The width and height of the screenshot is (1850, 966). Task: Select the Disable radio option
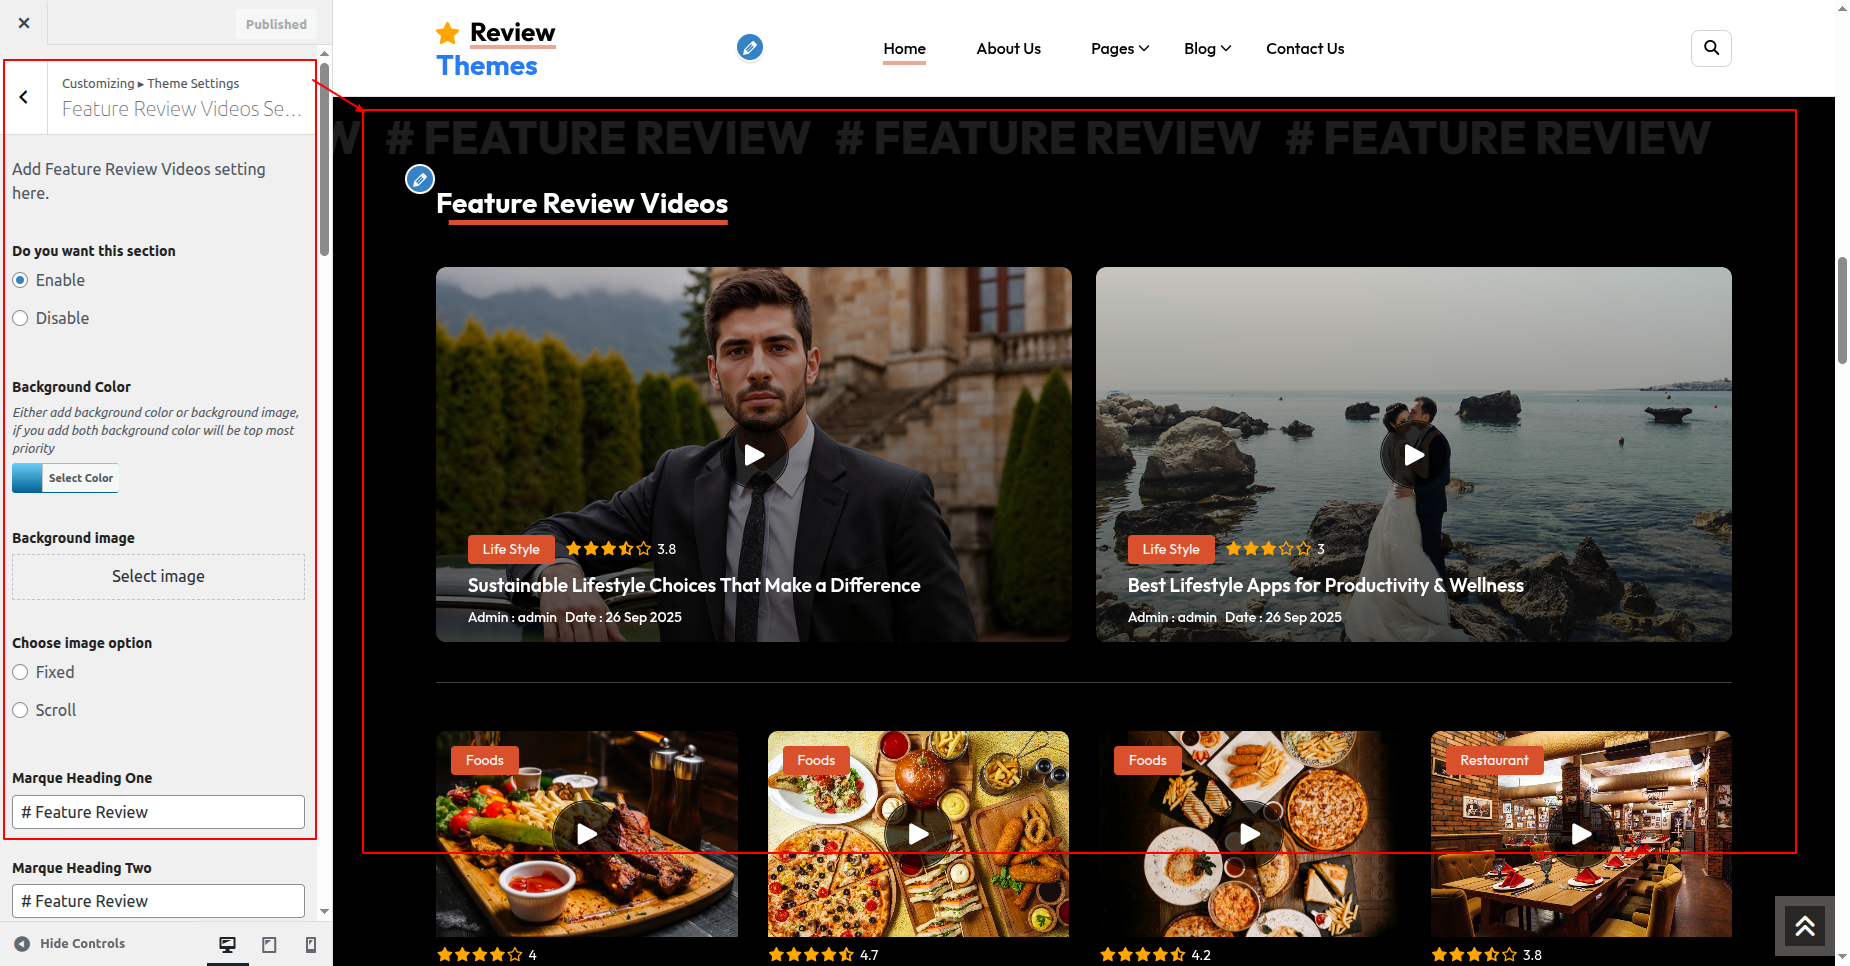pos(20,318)
